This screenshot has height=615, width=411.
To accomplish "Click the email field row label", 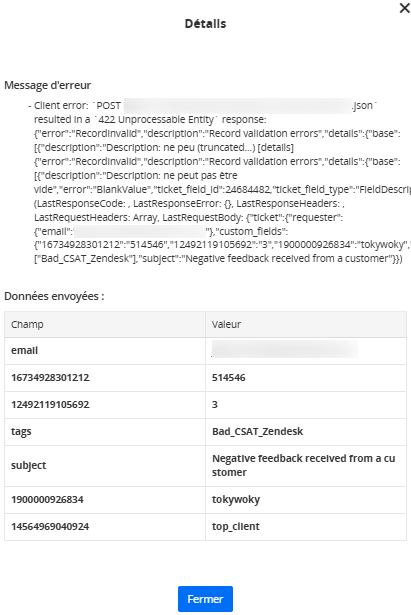I will coord(105,351).
